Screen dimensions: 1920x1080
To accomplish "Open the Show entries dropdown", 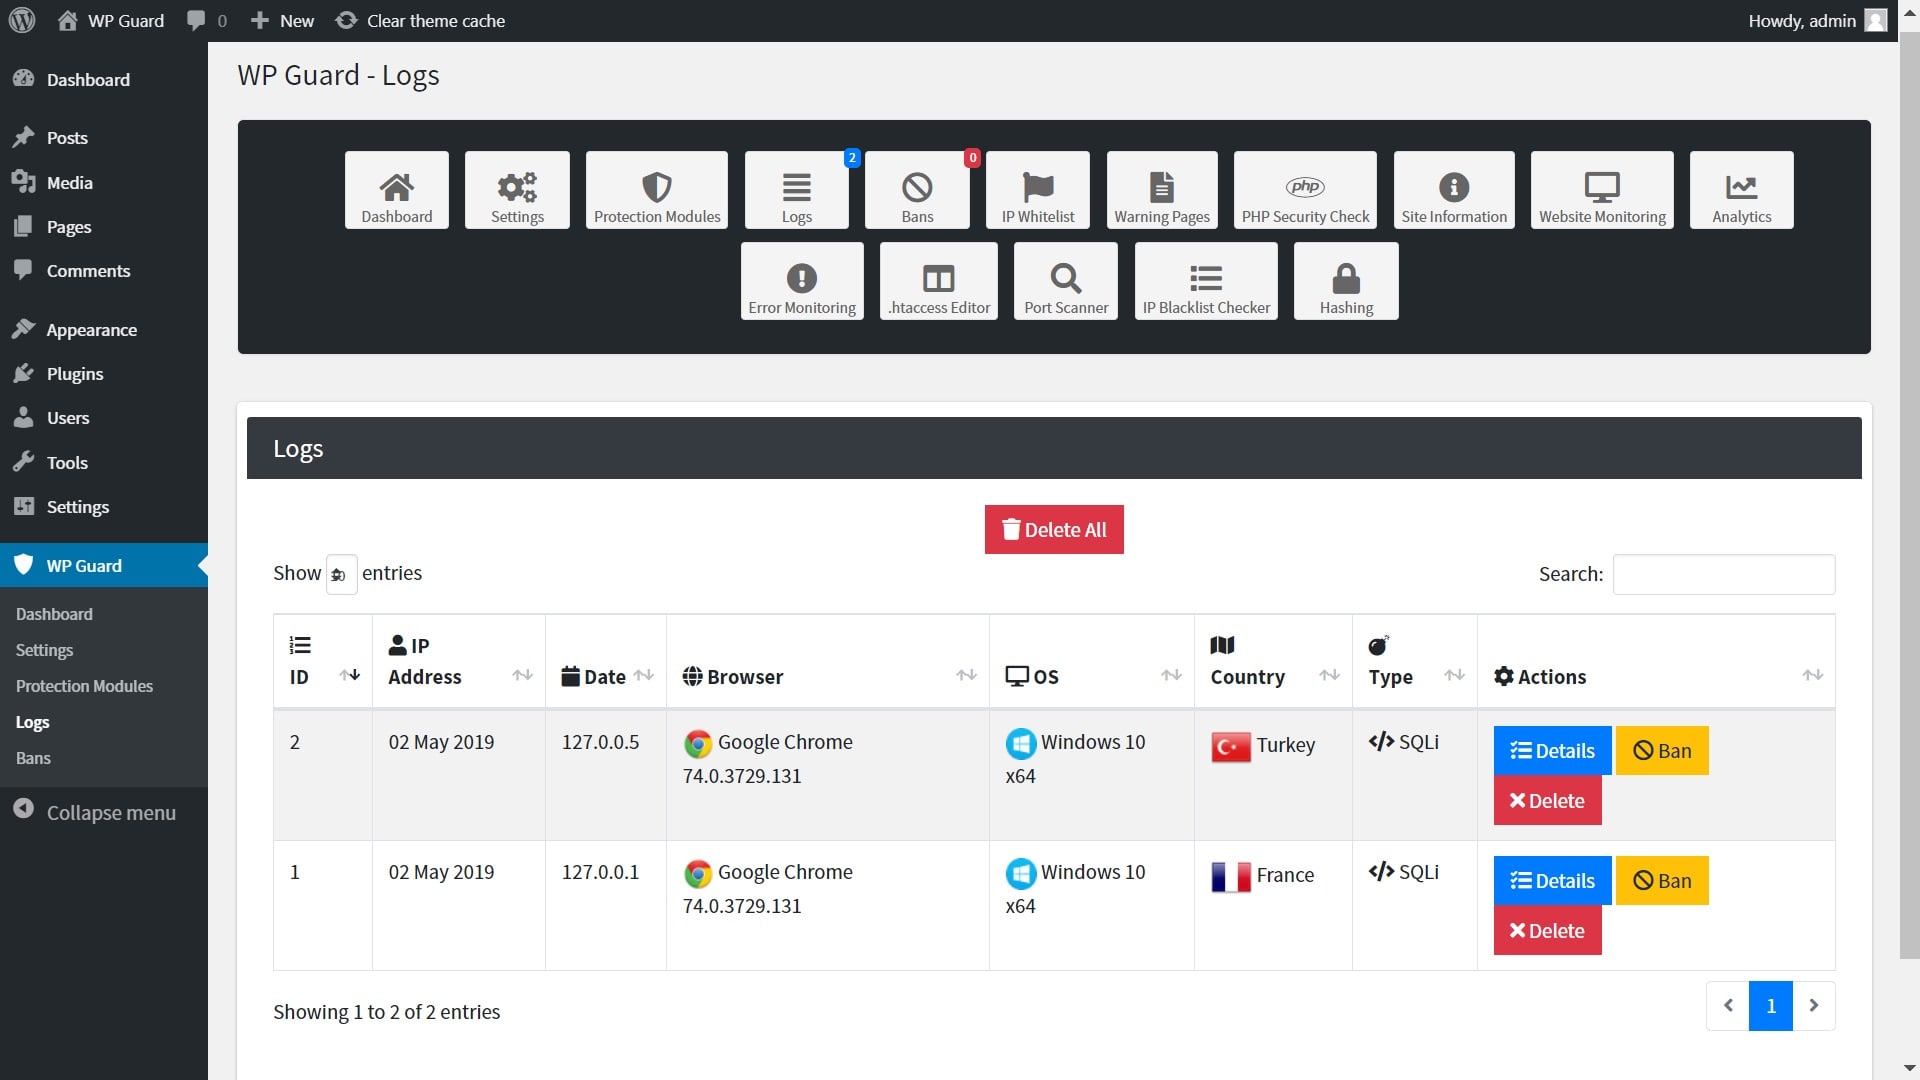I will coord(341,575).
